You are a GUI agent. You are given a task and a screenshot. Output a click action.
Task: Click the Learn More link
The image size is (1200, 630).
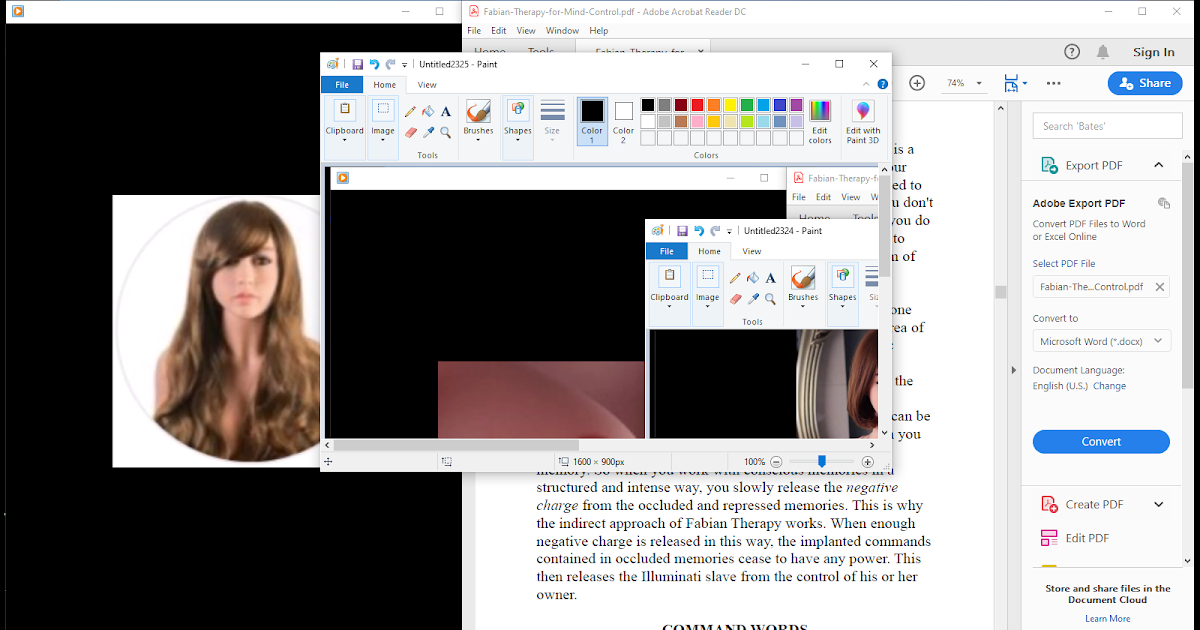tap(1107, 619)
